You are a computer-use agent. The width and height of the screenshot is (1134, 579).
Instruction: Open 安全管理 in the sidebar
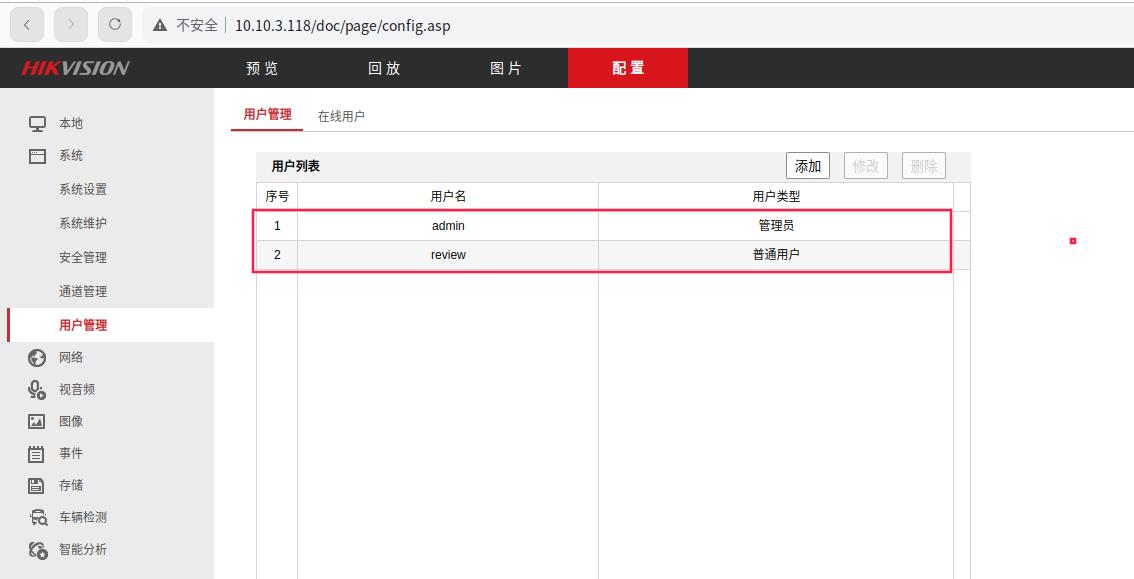83,258
